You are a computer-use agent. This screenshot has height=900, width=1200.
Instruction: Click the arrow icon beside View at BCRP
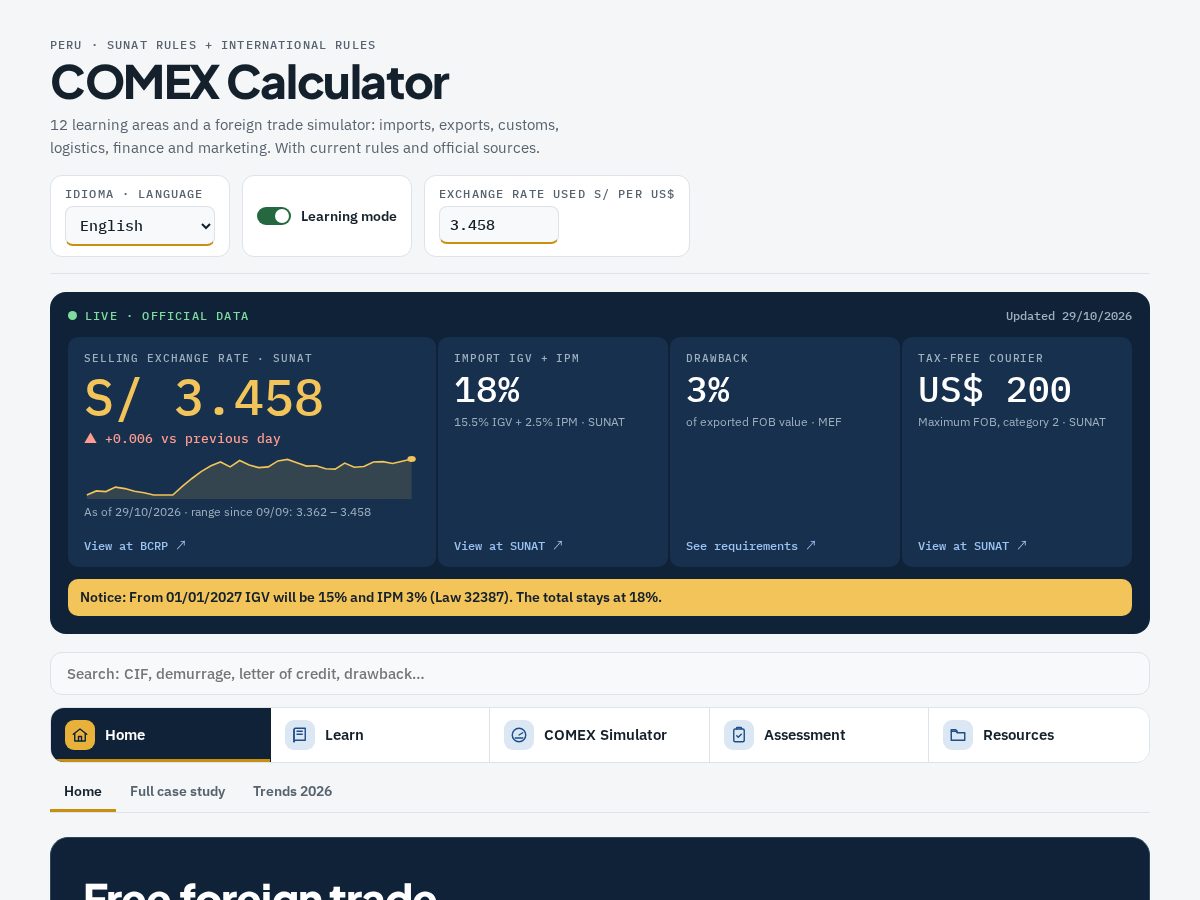pyautogui.click(x=181, y=545)
